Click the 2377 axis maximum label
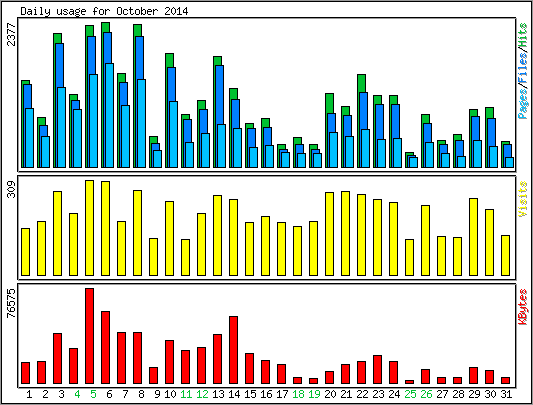Viewport: 533px width, 405px height. tap(12, 34)
